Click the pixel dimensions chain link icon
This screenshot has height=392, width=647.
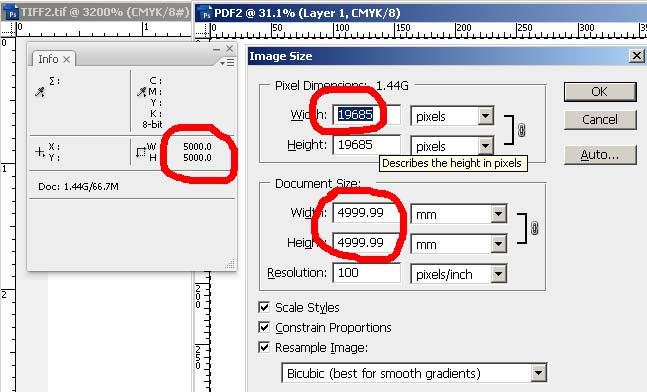click(522, 130)
